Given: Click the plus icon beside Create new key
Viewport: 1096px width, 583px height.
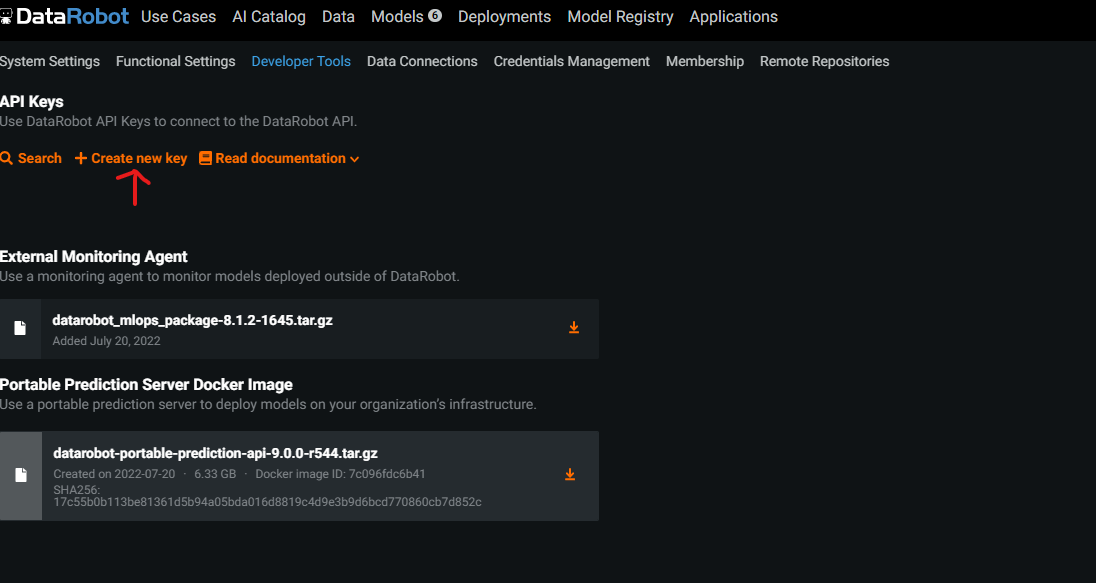Looking at the screenshot, I should click(80, 158).
